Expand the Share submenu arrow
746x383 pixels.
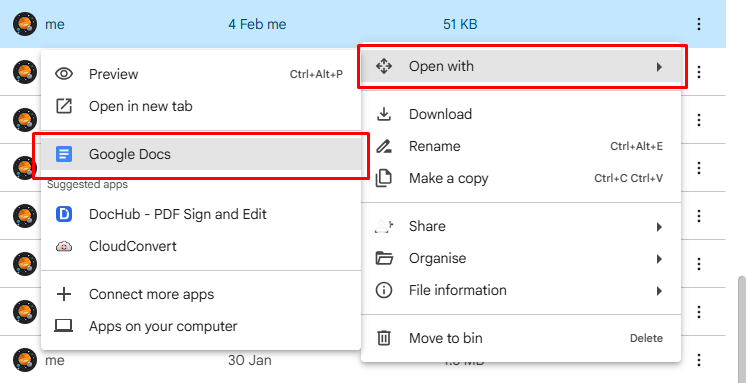659,227
